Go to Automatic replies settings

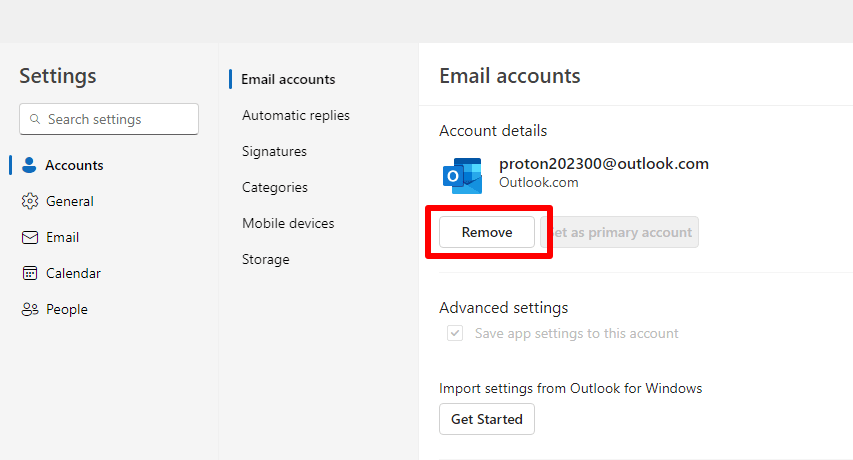[295, 115]
